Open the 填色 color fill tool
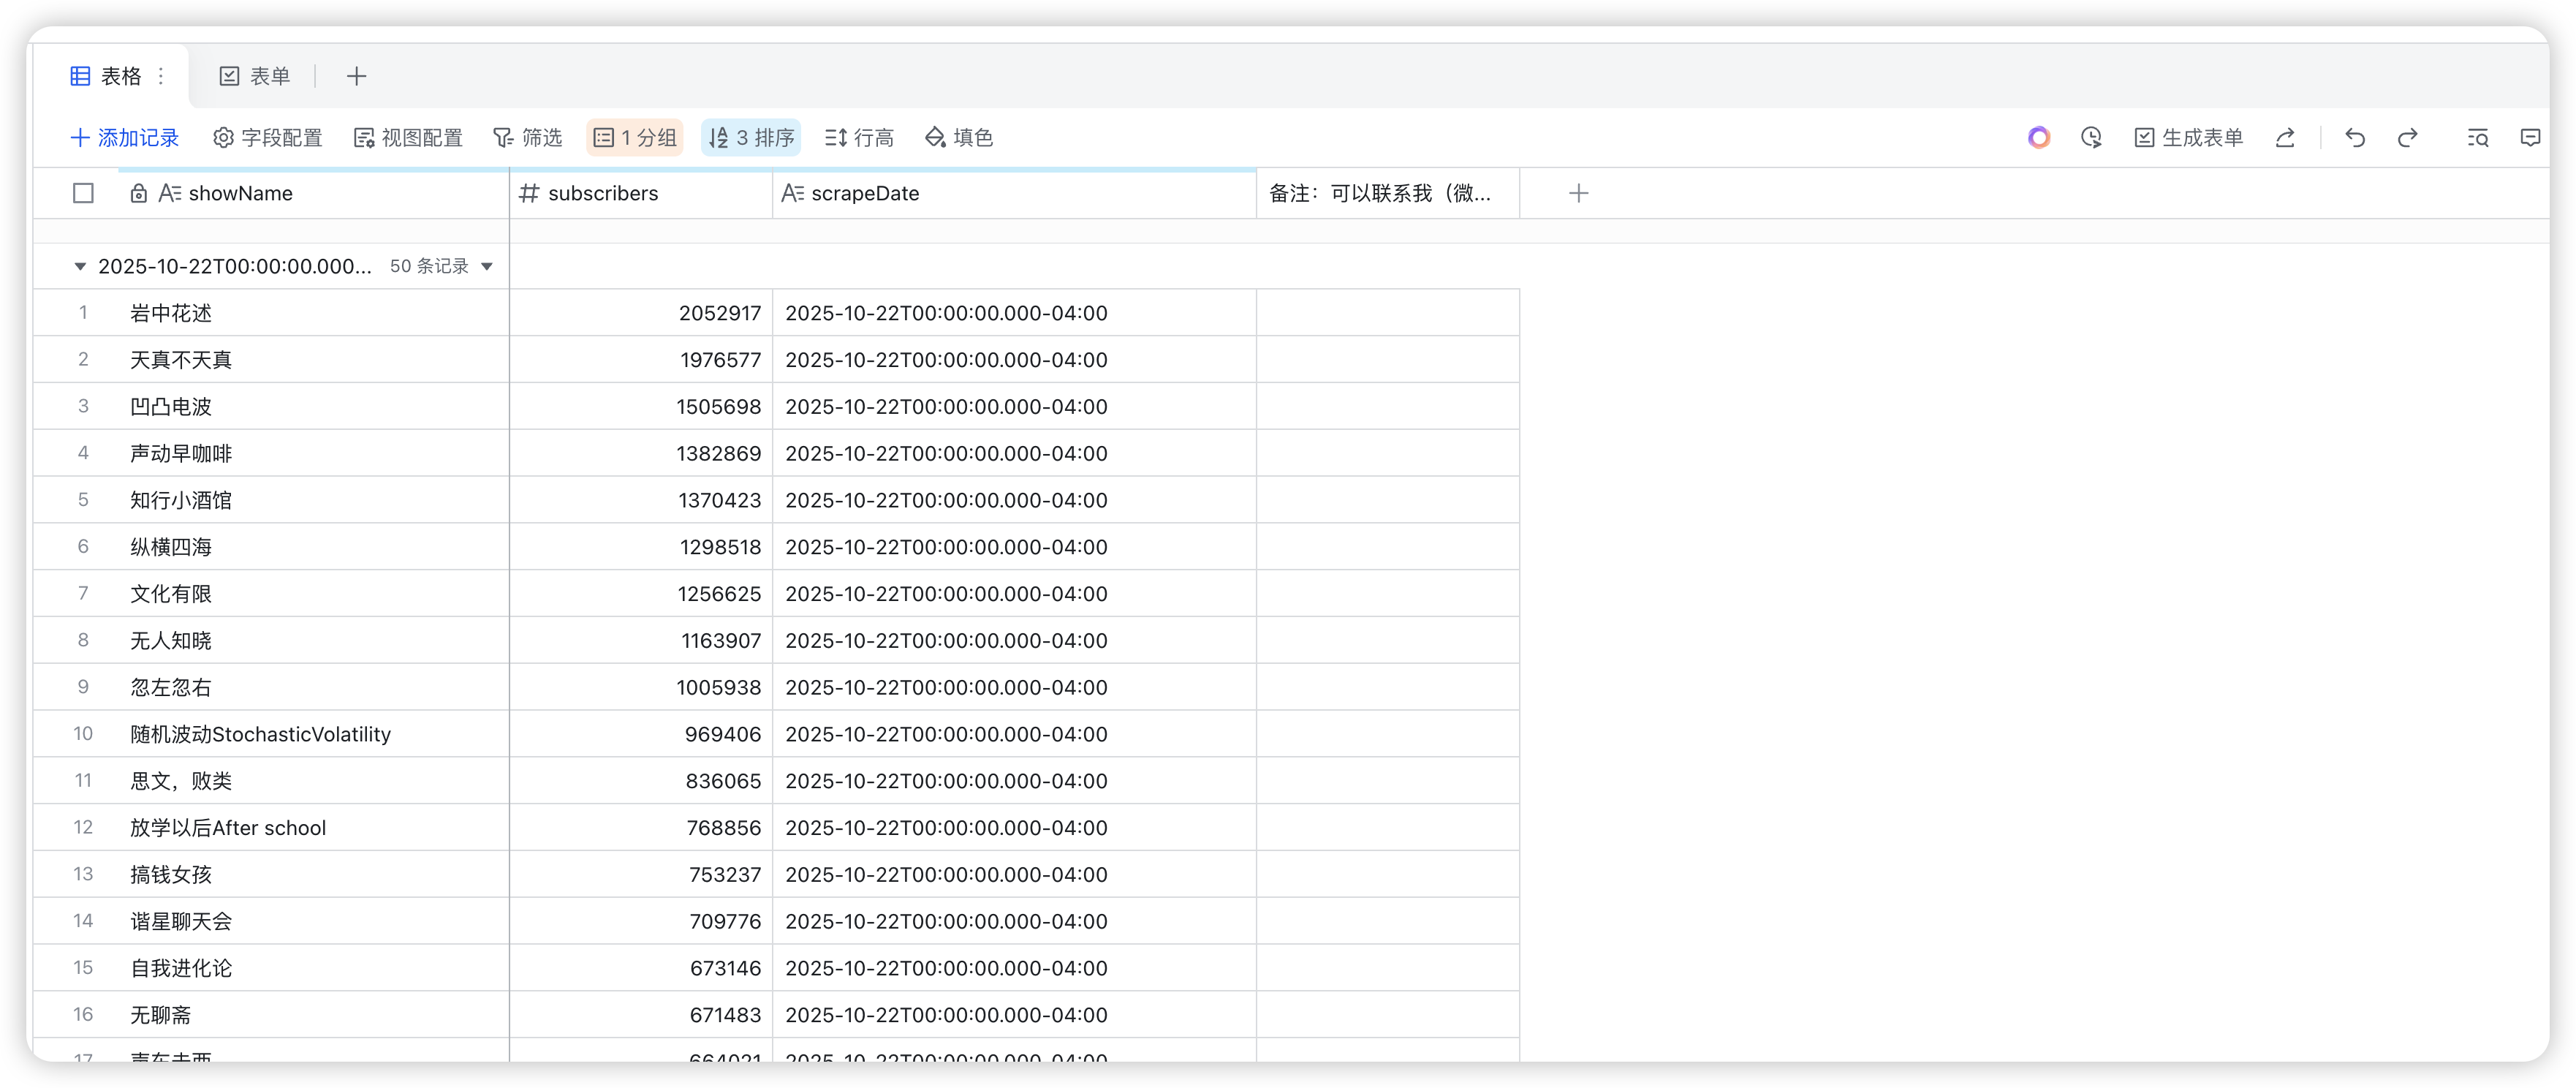The height and width of the screenshot is (1088, 2576). coord(959,138)
